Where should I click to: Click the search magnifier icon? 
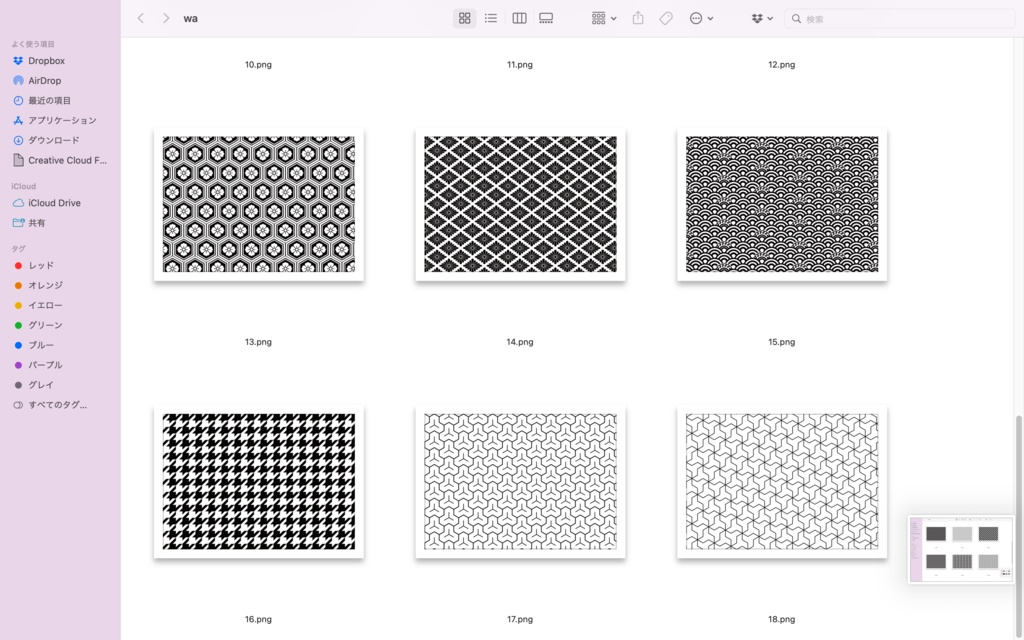click(796, 19)
